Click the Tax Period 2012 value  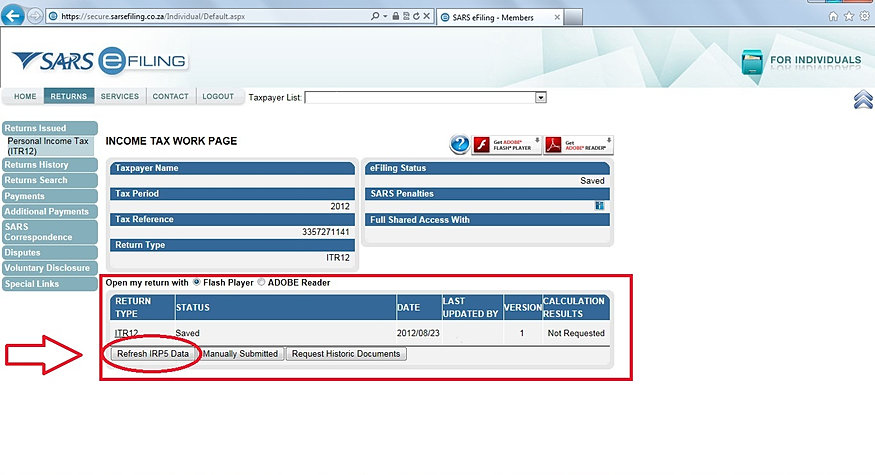(340, 207)
